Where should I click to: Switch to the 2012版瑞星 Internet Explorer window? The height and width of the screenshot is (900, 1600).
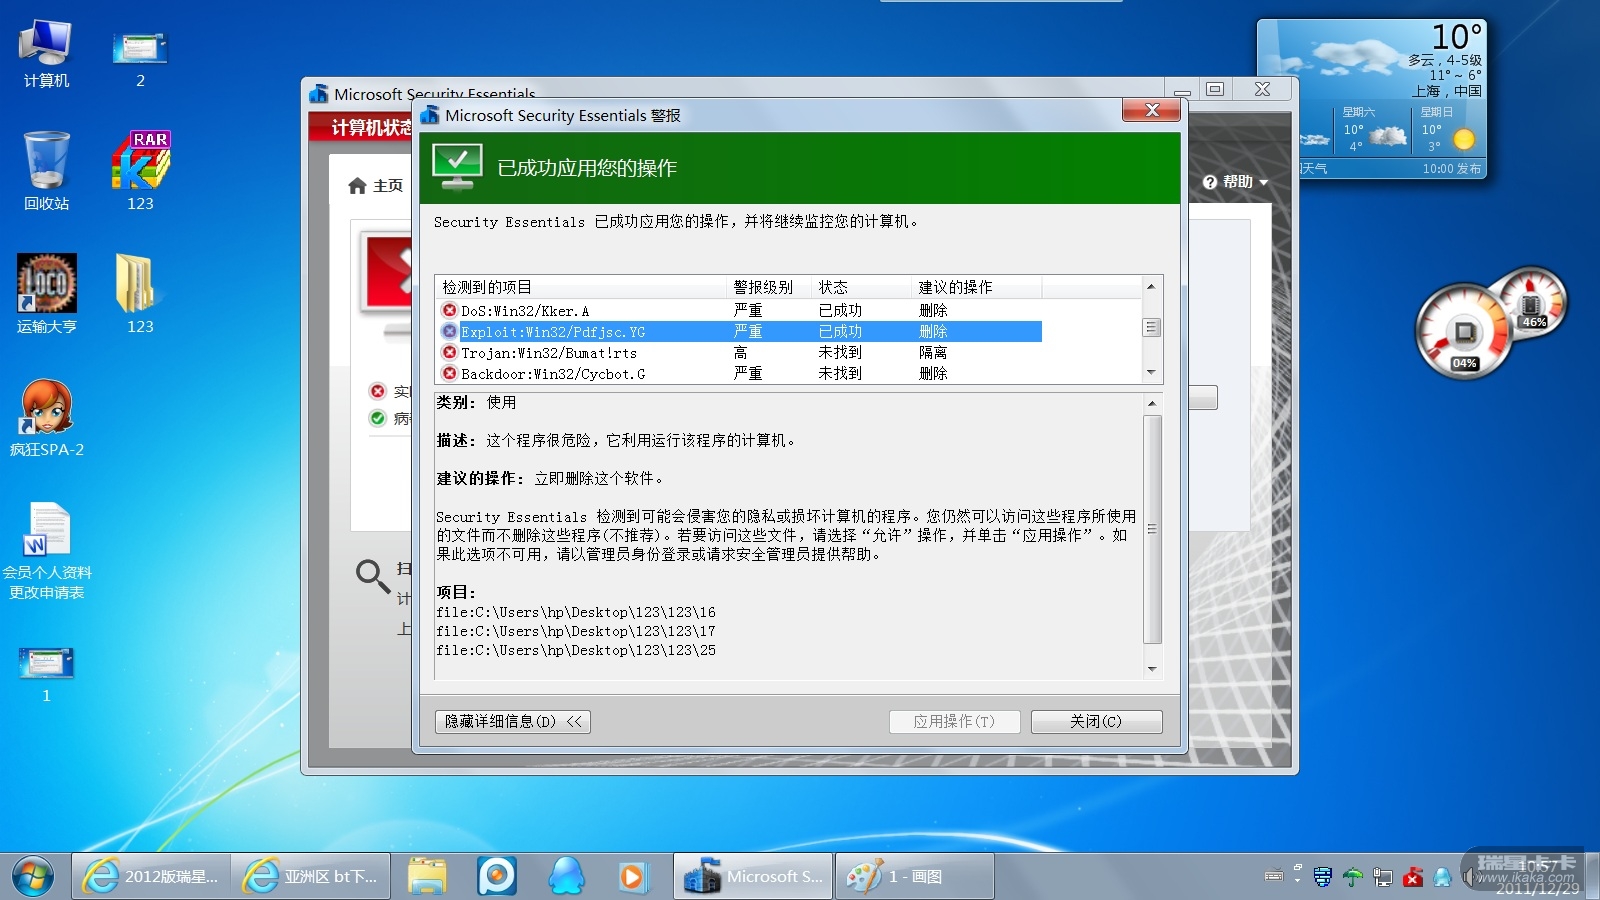click(151, 876)
